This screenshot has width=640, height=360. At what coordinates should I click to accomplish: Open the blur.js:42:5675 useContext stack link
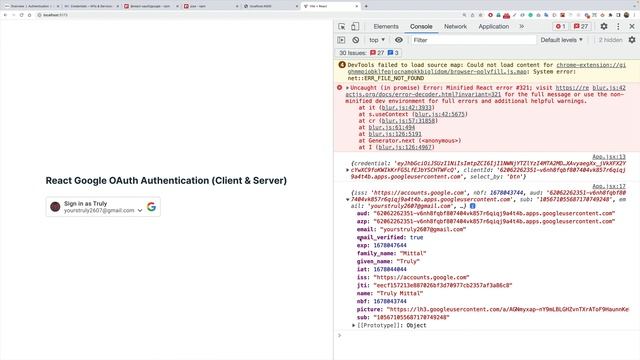439,114
